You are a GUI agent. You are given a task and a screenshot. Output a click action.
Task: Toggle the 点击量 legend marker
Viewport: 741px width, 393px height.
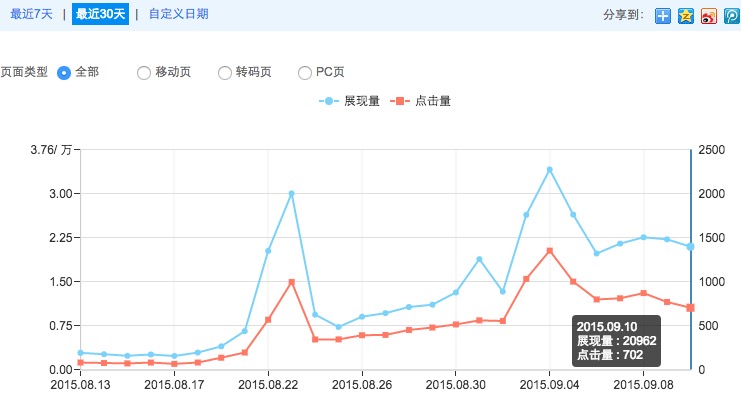click(400, 101)
